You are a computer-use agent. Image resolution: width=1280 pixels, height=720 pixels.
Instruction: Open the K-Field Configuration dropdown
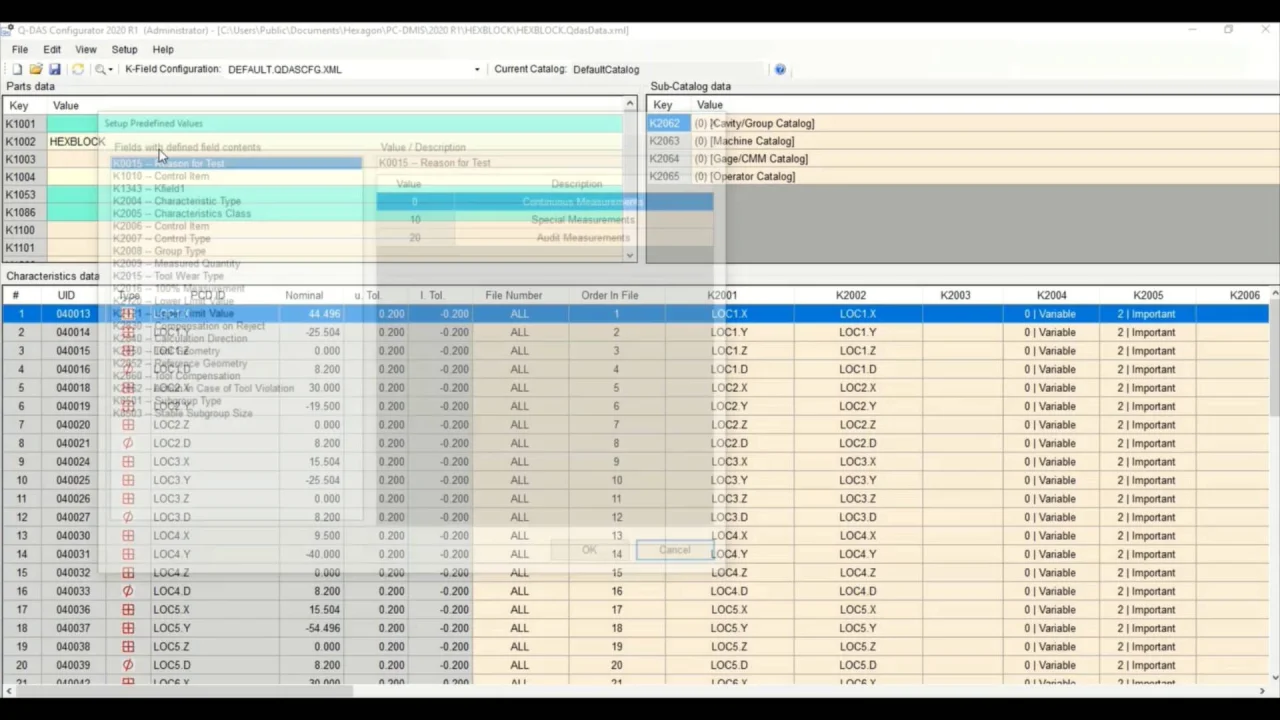coord(477,69)
